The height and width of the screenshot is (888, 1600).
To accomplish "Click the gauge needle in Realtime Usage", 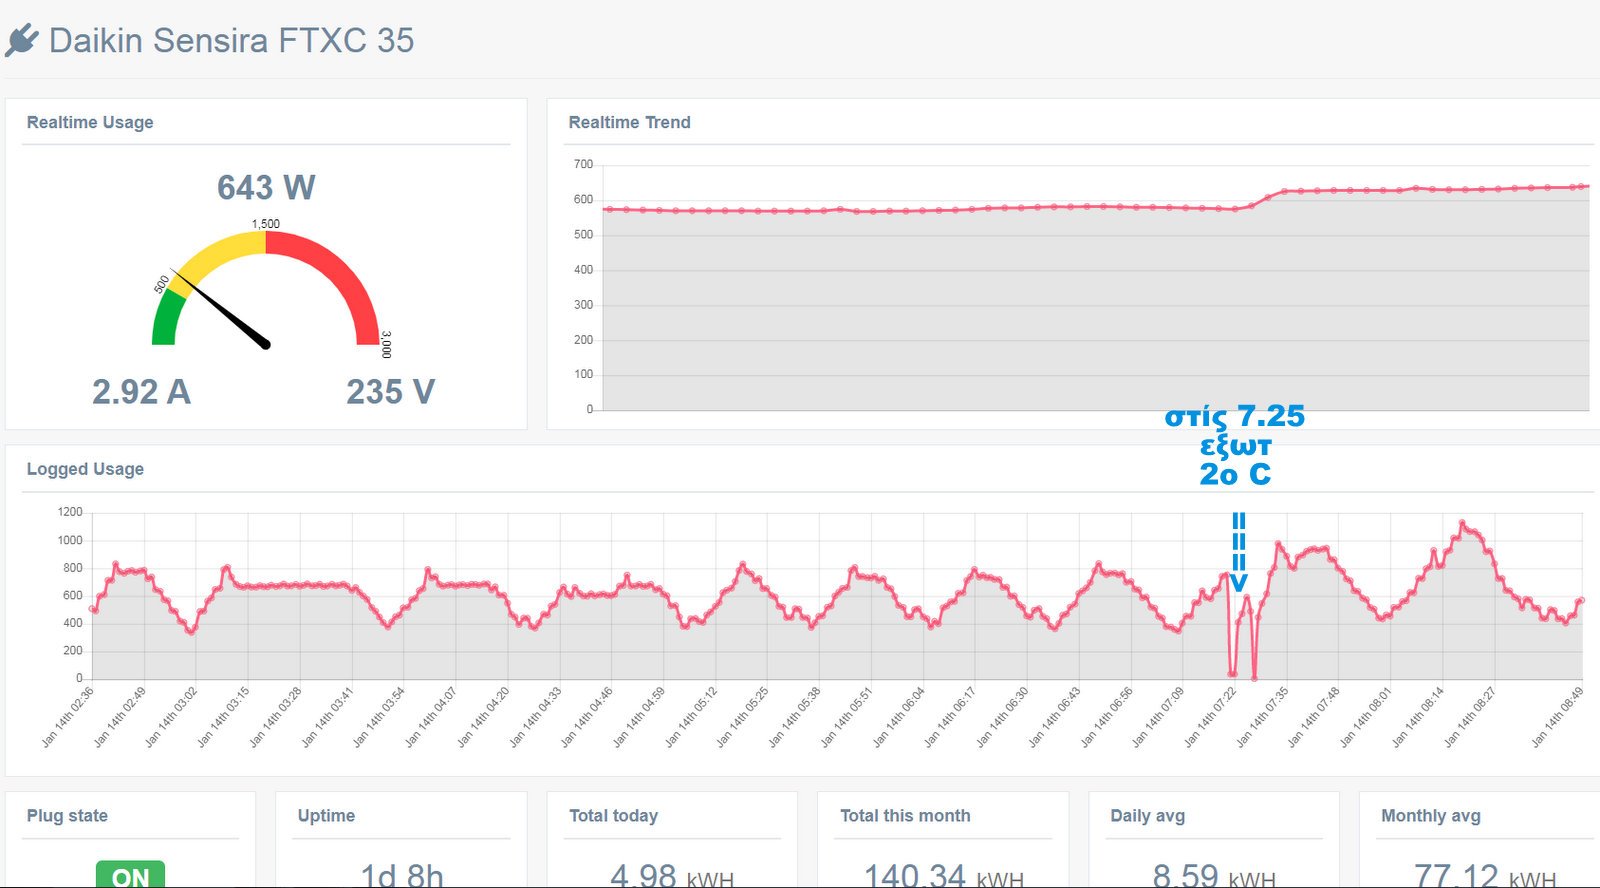I will 220,308.
